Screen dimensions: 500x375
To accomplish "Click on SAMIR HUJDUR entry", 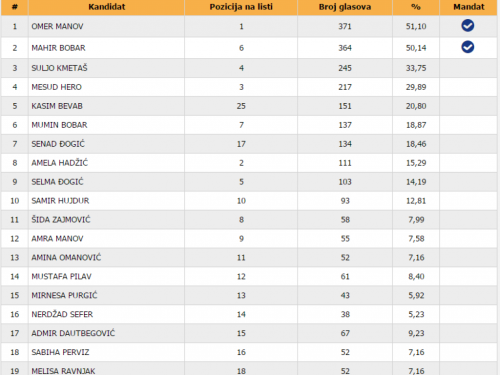I will pos(60,201).
